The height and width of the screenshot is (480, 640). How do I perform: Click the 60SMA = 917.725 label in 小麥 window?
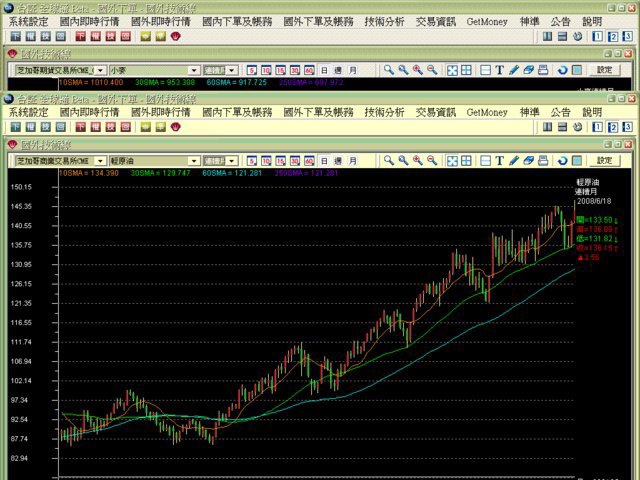coord(236,82)
